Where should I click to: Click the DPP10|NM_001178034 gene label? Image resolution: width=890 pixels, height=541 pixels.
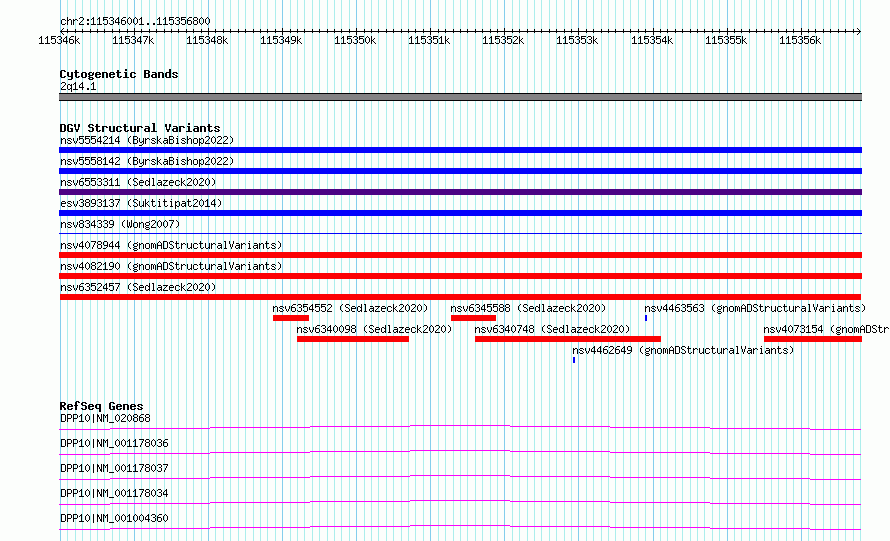pyautogui.click(x=114, y=493)
